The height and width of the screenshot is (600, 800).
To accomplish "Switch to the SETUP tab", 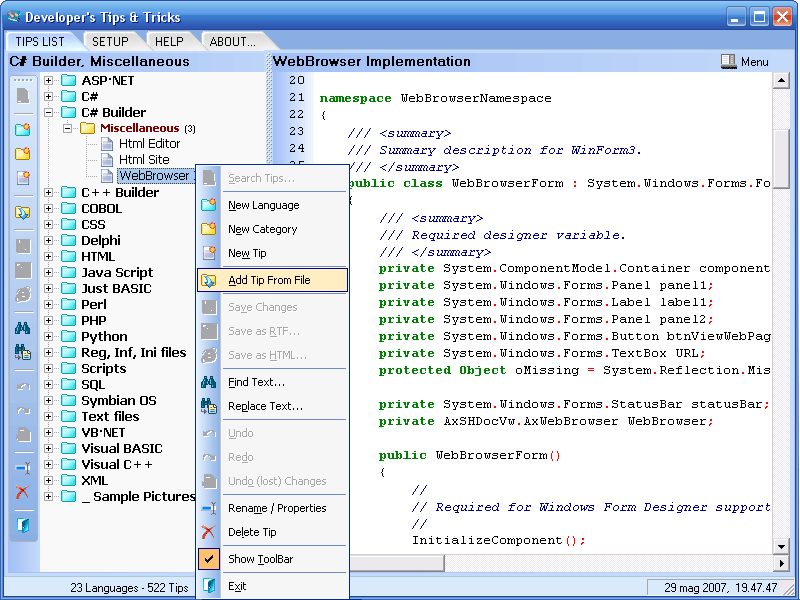I will click(x=110, y=42).
